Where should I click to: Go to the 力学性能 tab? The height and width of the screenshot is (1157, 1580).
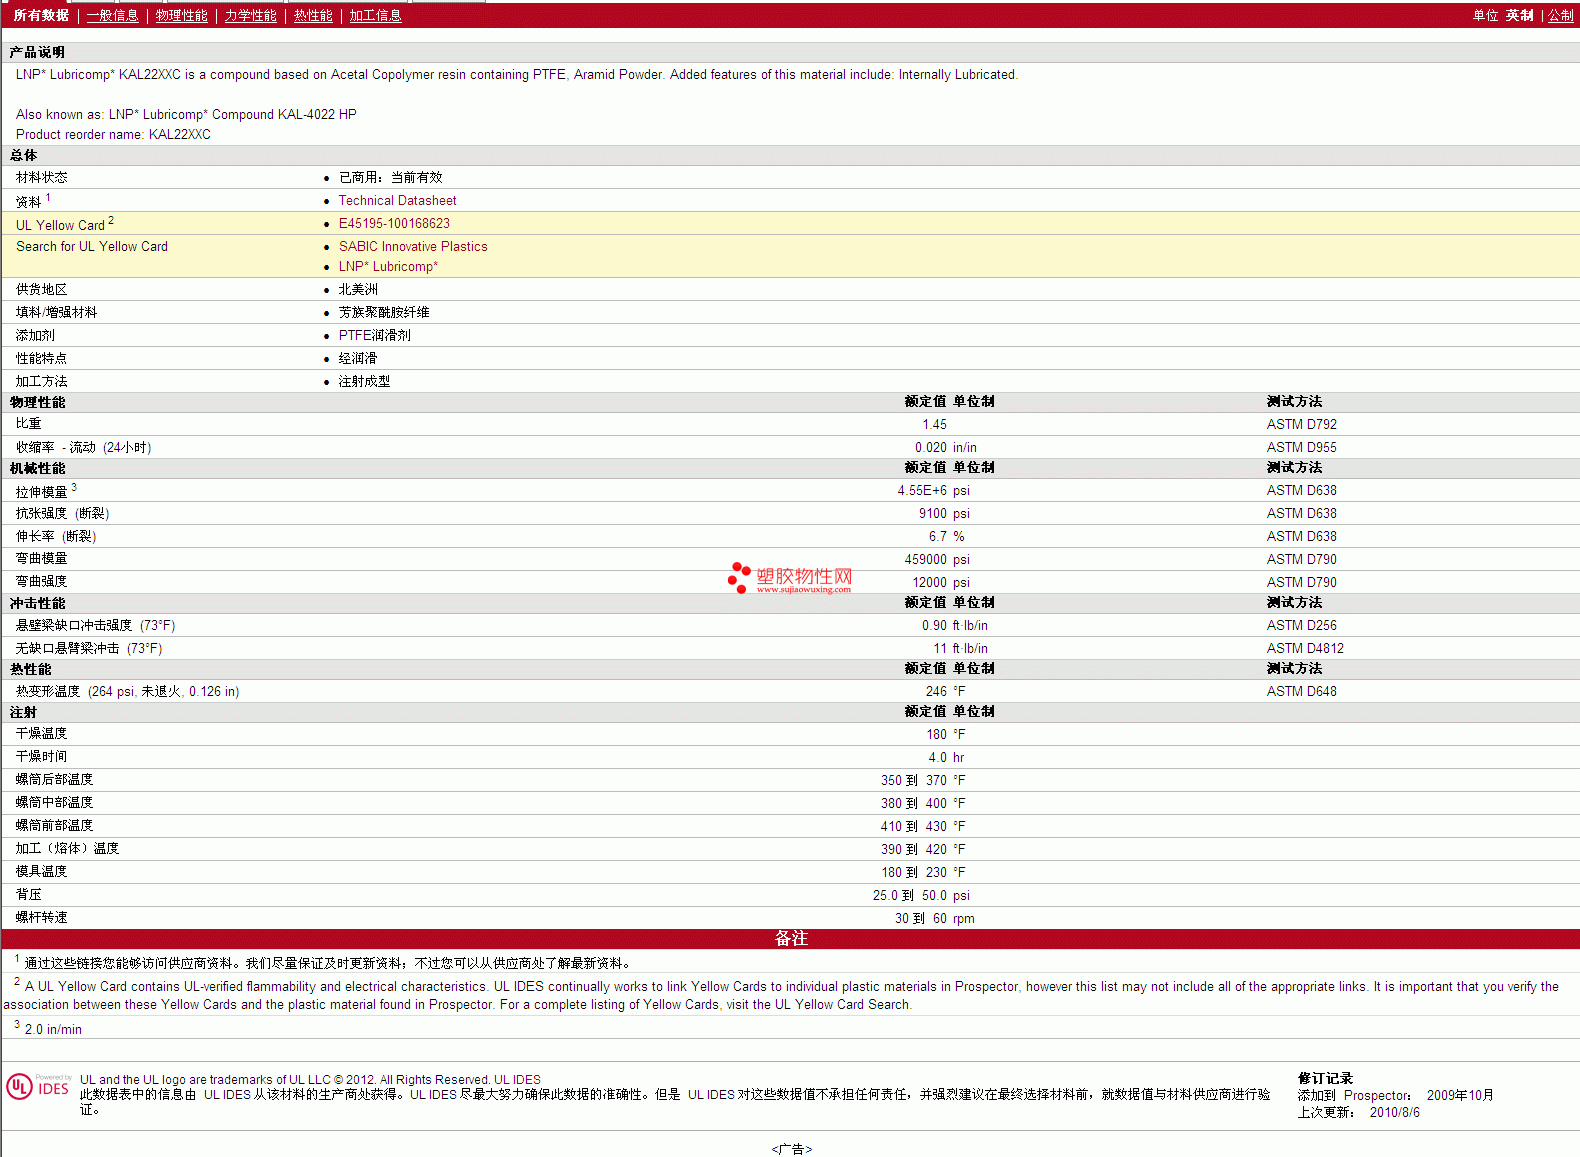250,16
